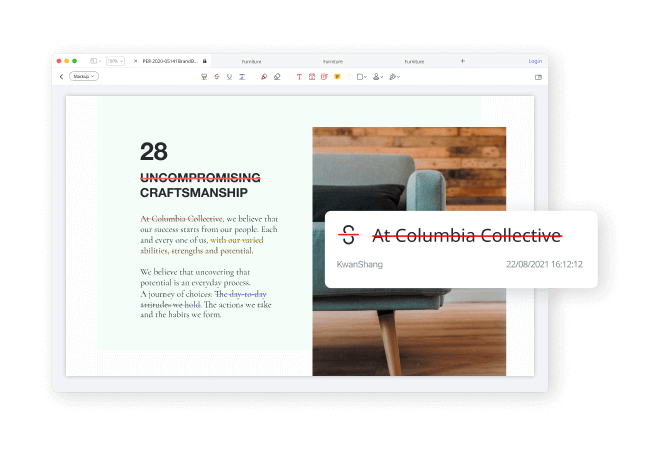
Task: Go back with the left arrow
Action: pyautogui.click(x=61, y=77)
